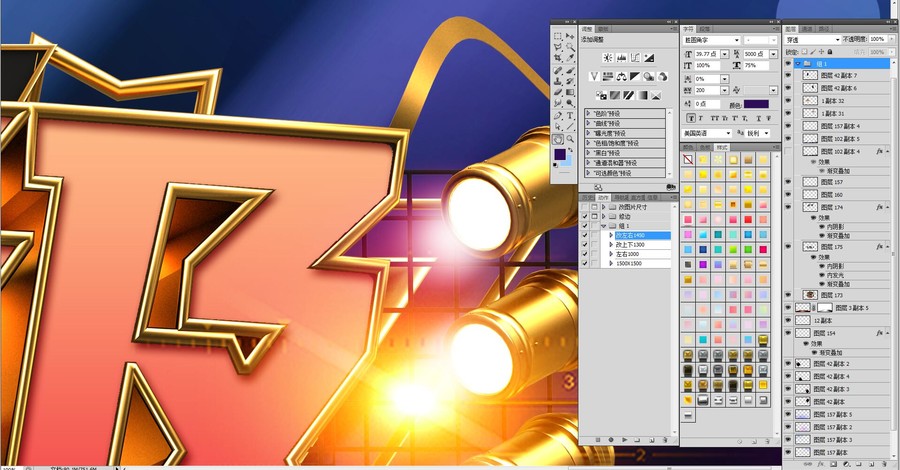The width and height of the screenshot is (900, 470).
Task: Select the Horizontal Type tool
Action: (x=570, y=115)
